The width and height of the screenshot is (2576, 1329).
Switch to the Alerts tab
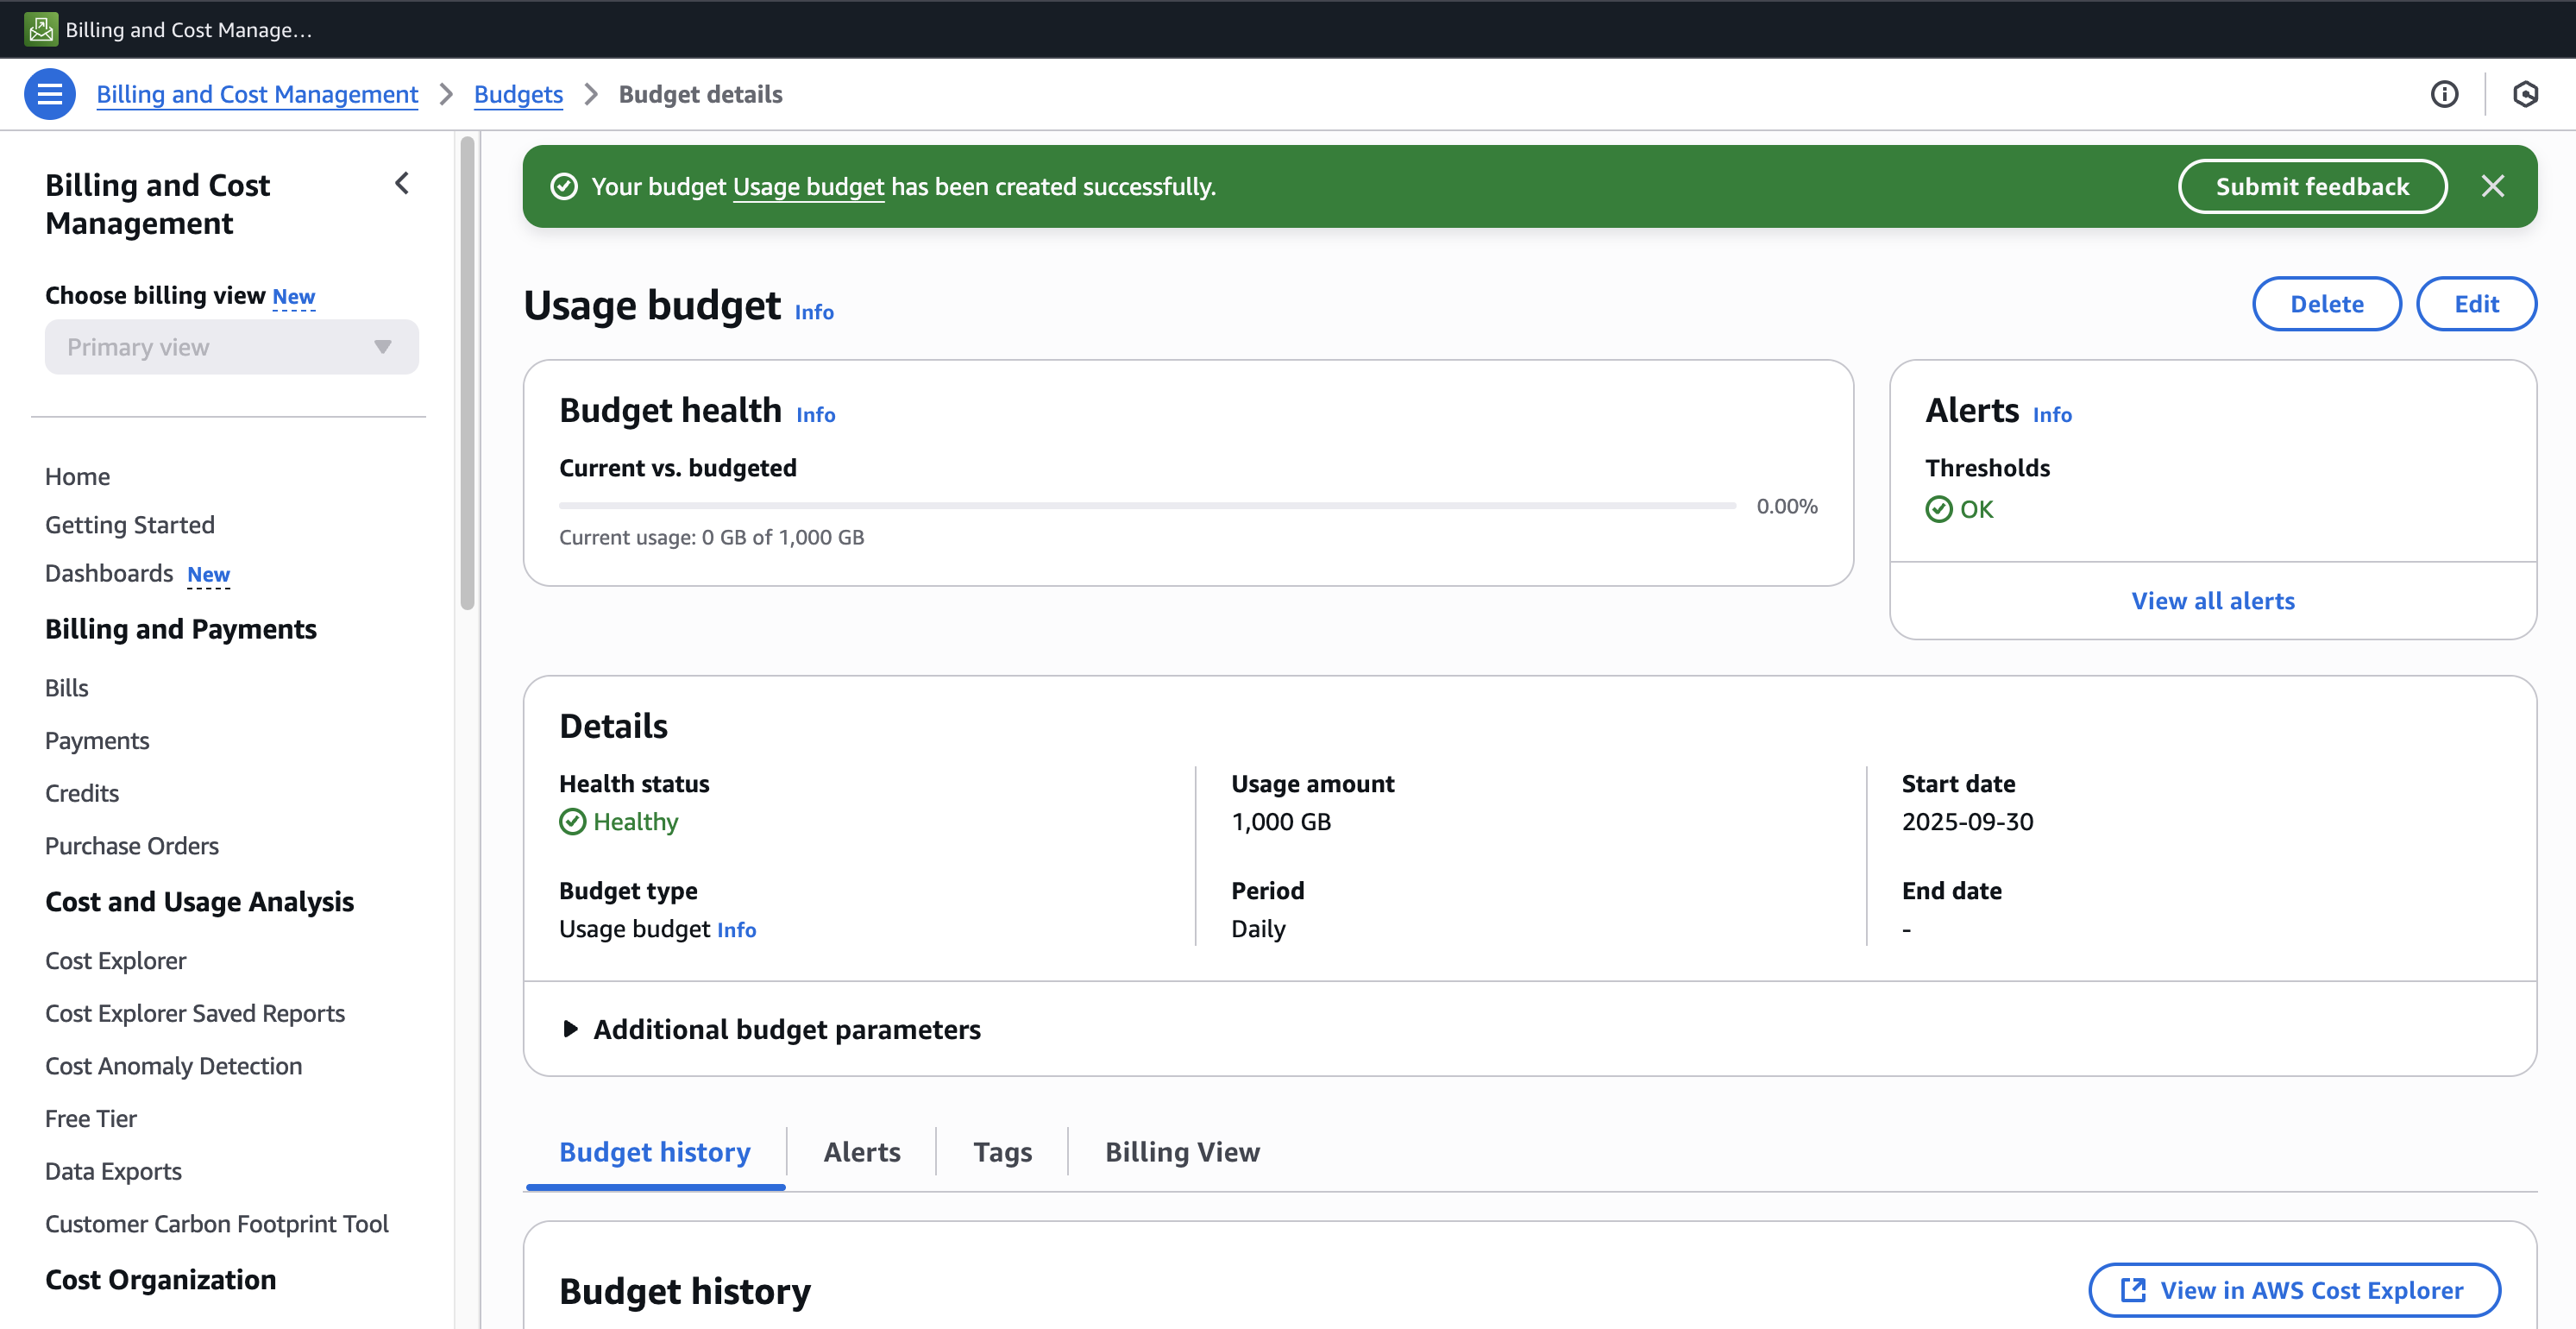pos(861,1152)
